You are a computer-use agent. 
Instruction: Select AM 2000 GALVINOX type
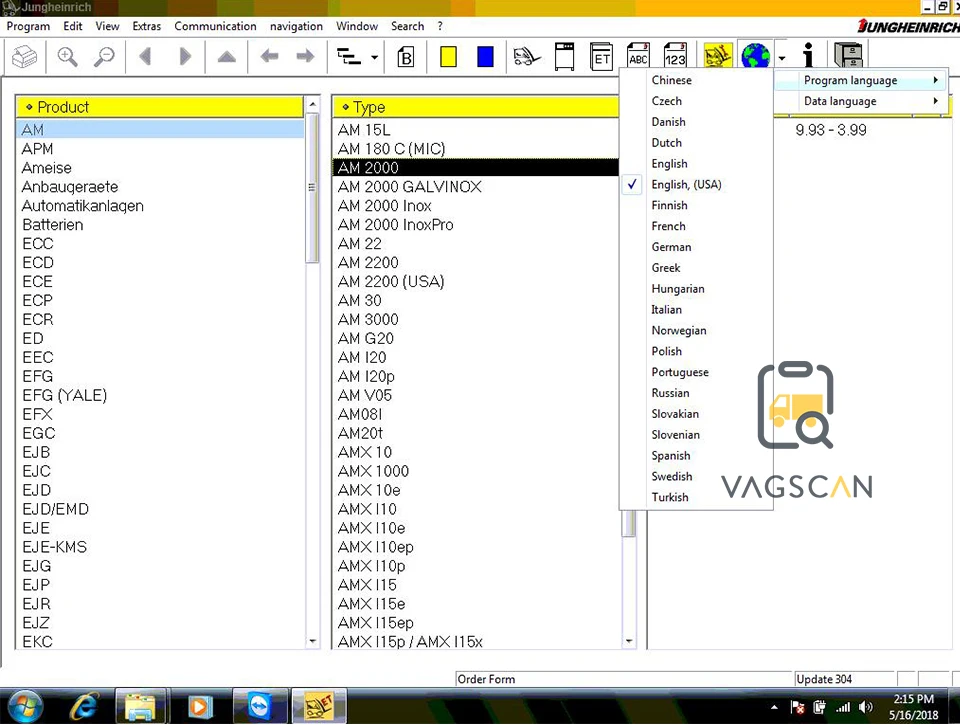pyautogui.click(x=476, y=187)
